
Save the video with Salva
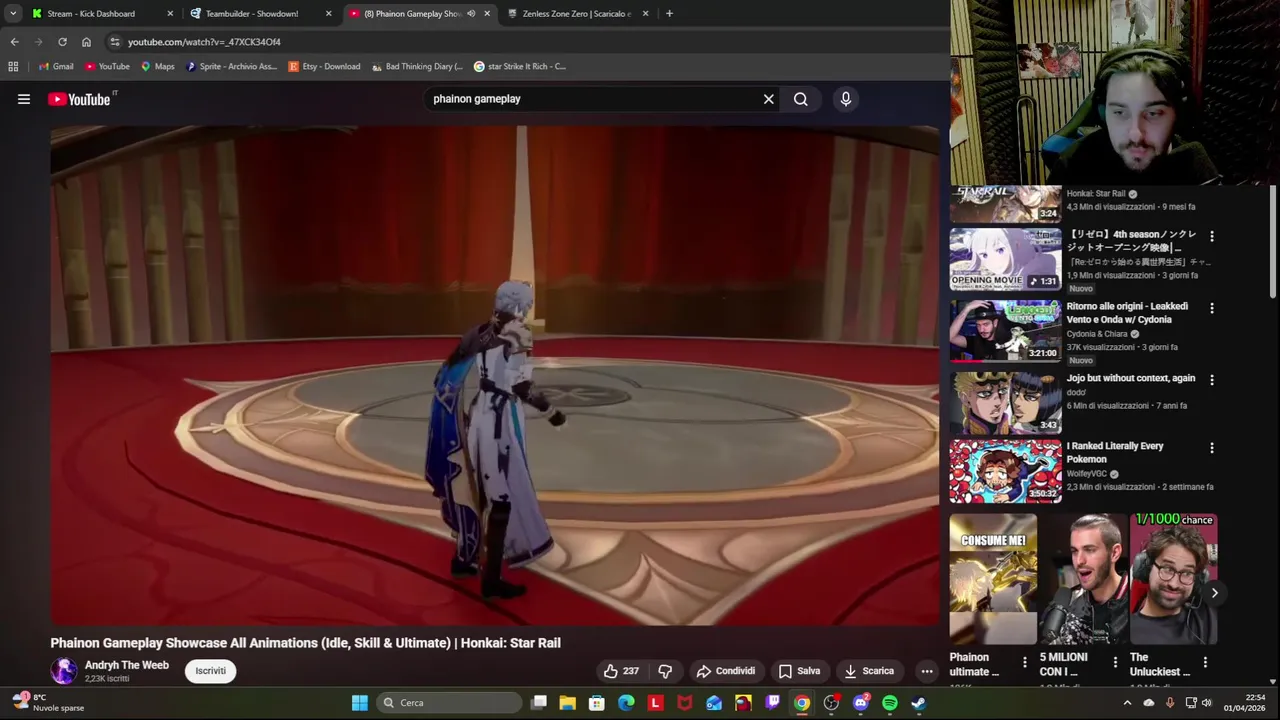tap(799, 671)
